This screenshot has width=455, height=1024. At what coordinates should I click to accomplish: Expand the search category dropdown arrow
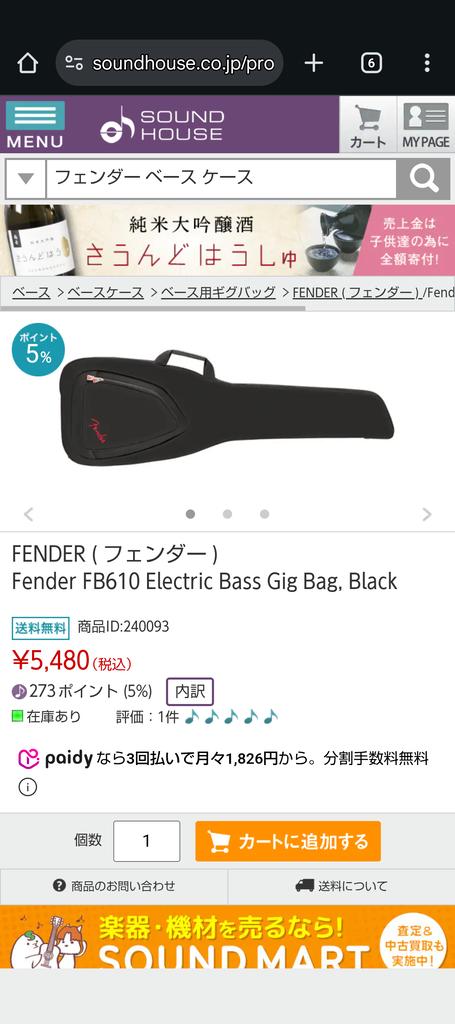(x=25, y=178)
